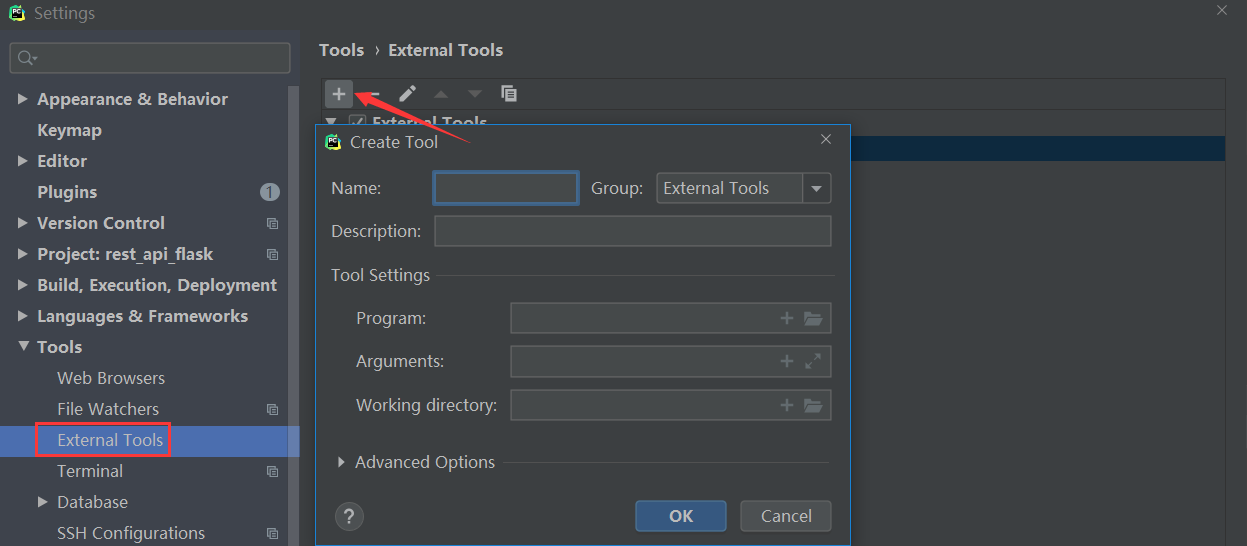Select File Watchers under Tools
Screen dimensions: 1247x546
(x=108, y=409)
